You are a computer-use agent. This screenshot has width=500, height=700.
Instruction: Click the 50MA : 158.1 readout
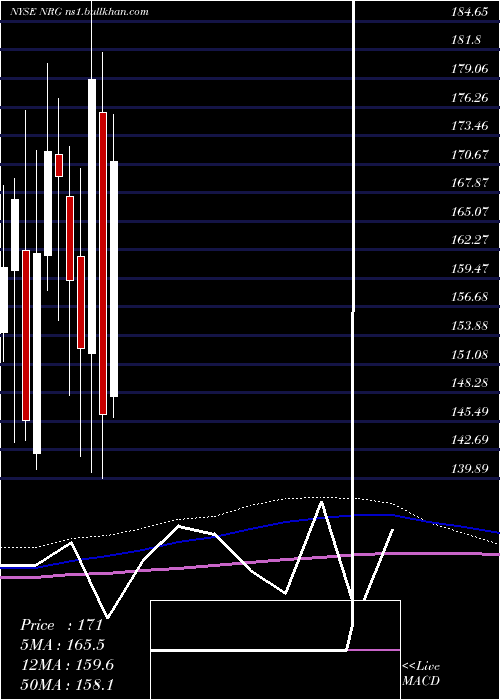pos(67,685)
